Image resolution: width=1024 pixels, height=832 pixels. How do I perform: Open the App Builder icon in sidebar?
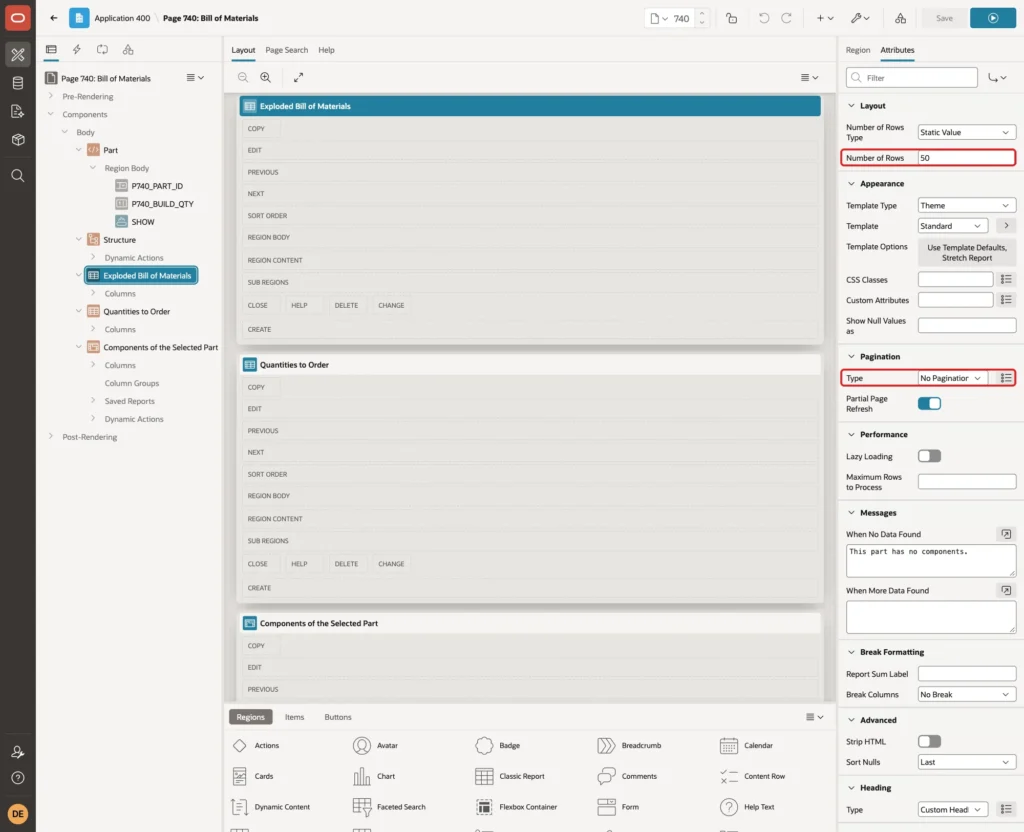click(x=18, y=55)
